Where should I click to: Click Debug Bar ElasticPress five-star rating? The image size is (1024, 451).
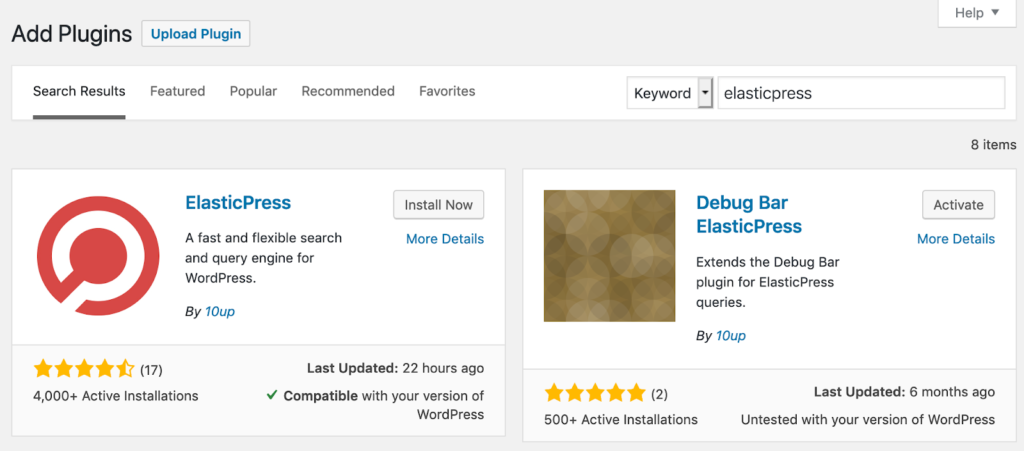[x=594, y=393]
